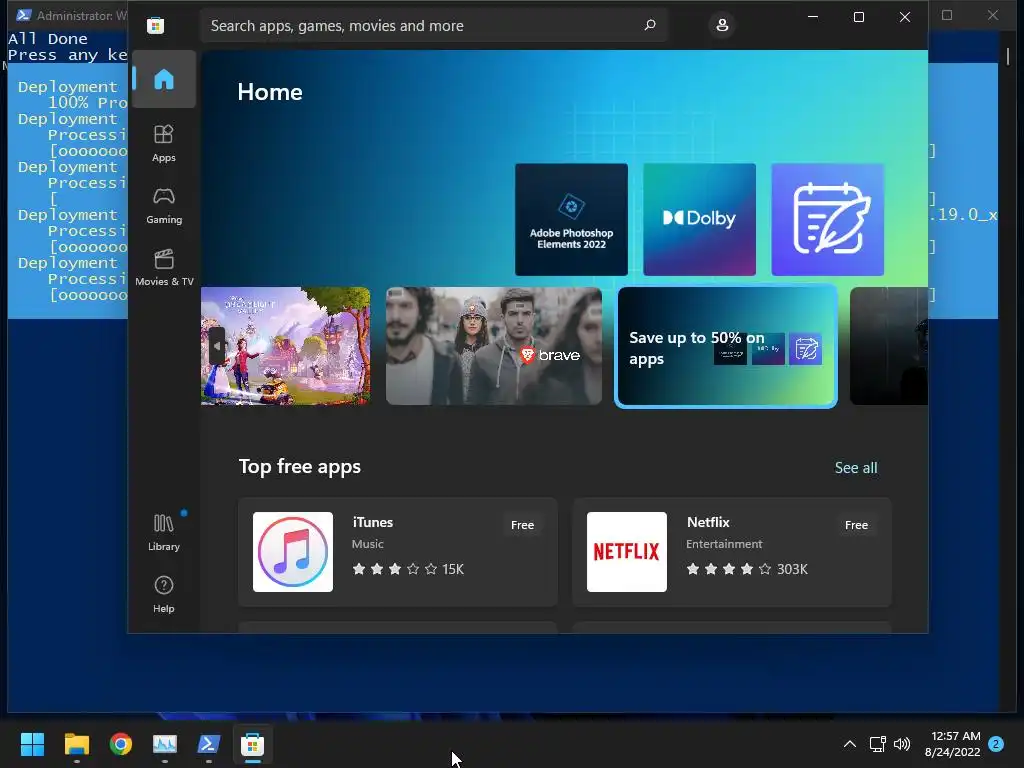Click the search magnifier icon

tap(650, 25)
